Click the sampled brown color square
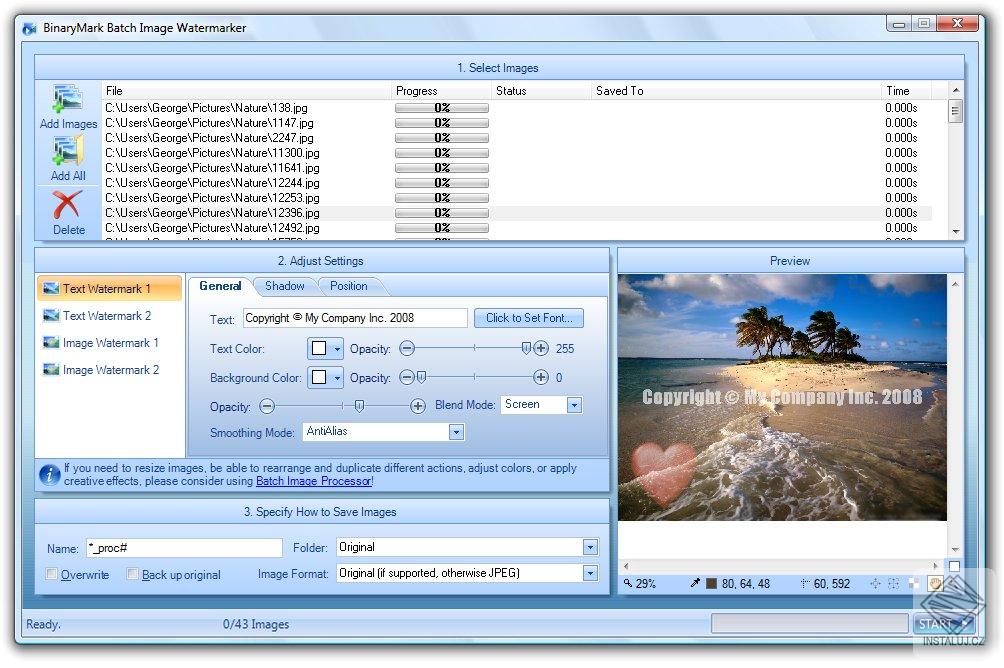This screenshot has width=1004, height=668. (x=711, y=583)
